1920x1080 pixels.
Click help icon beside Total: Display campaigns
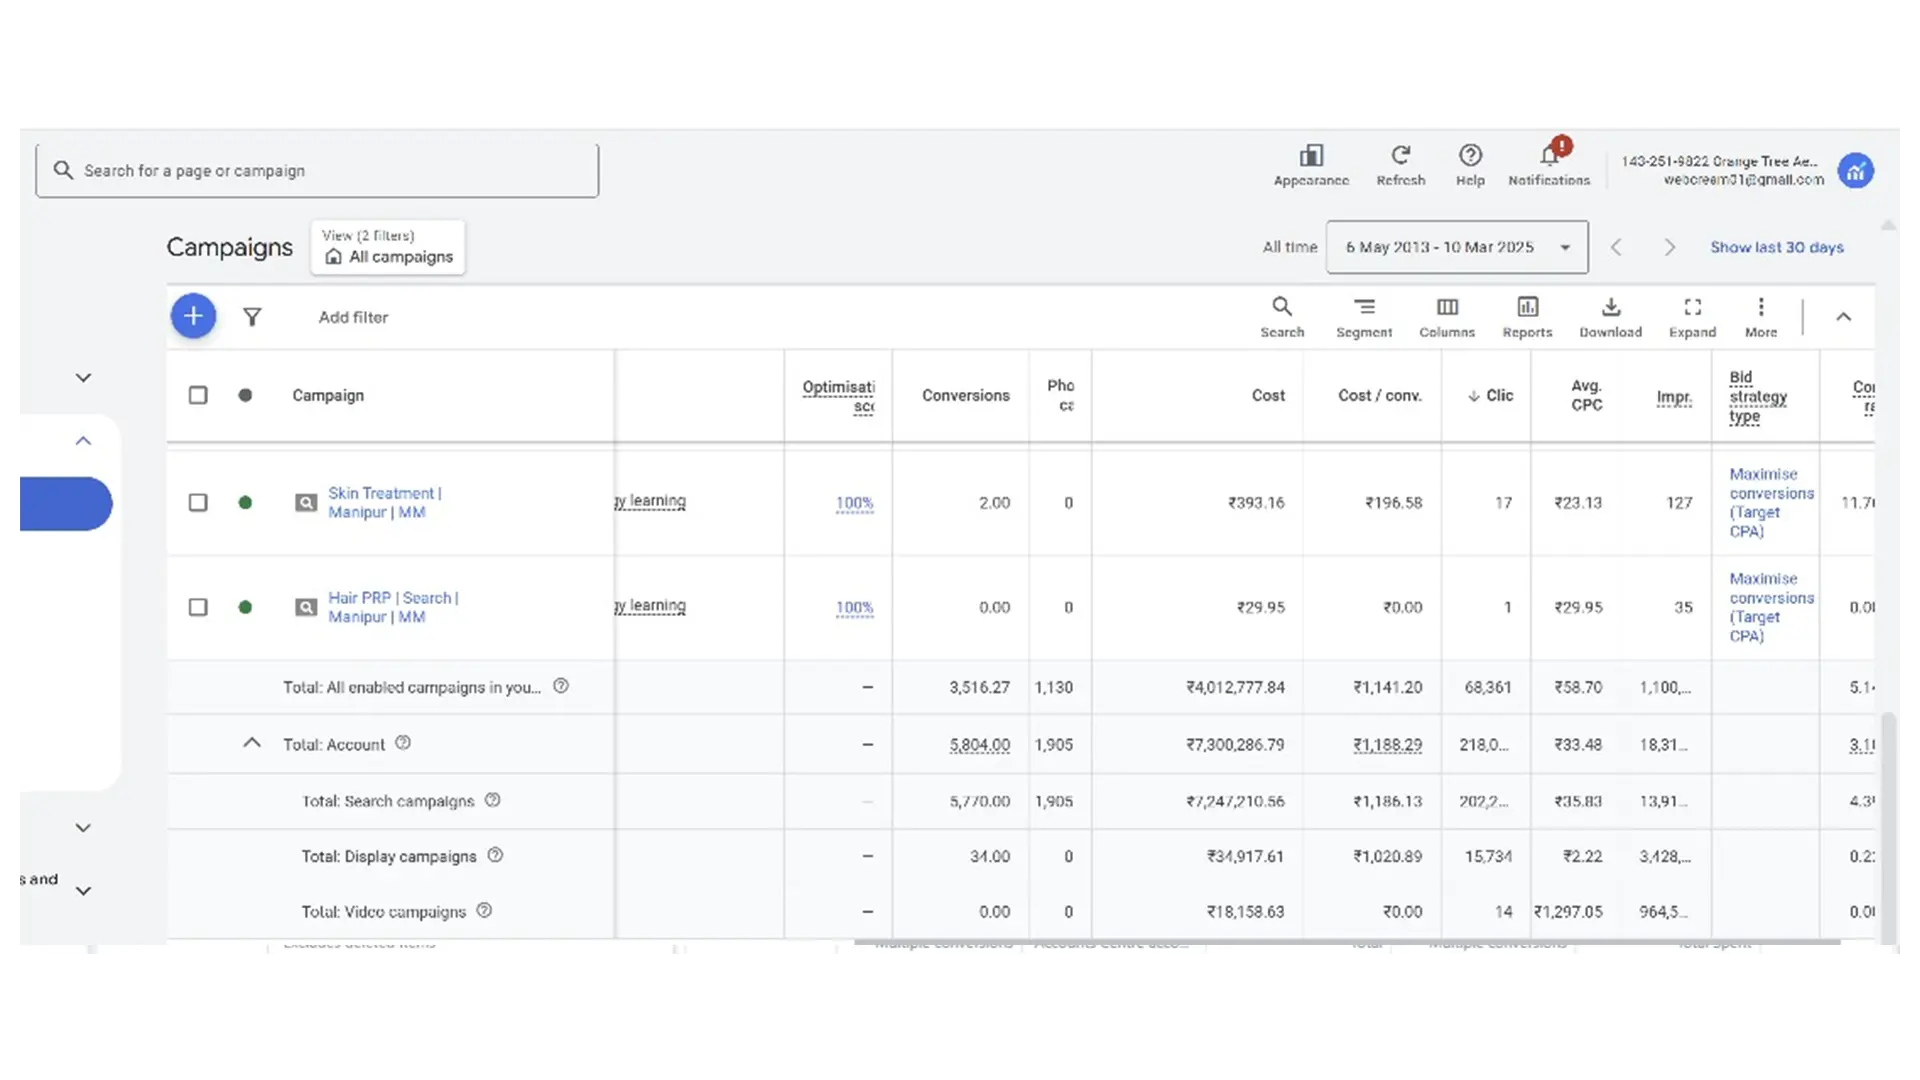point(495,855)
